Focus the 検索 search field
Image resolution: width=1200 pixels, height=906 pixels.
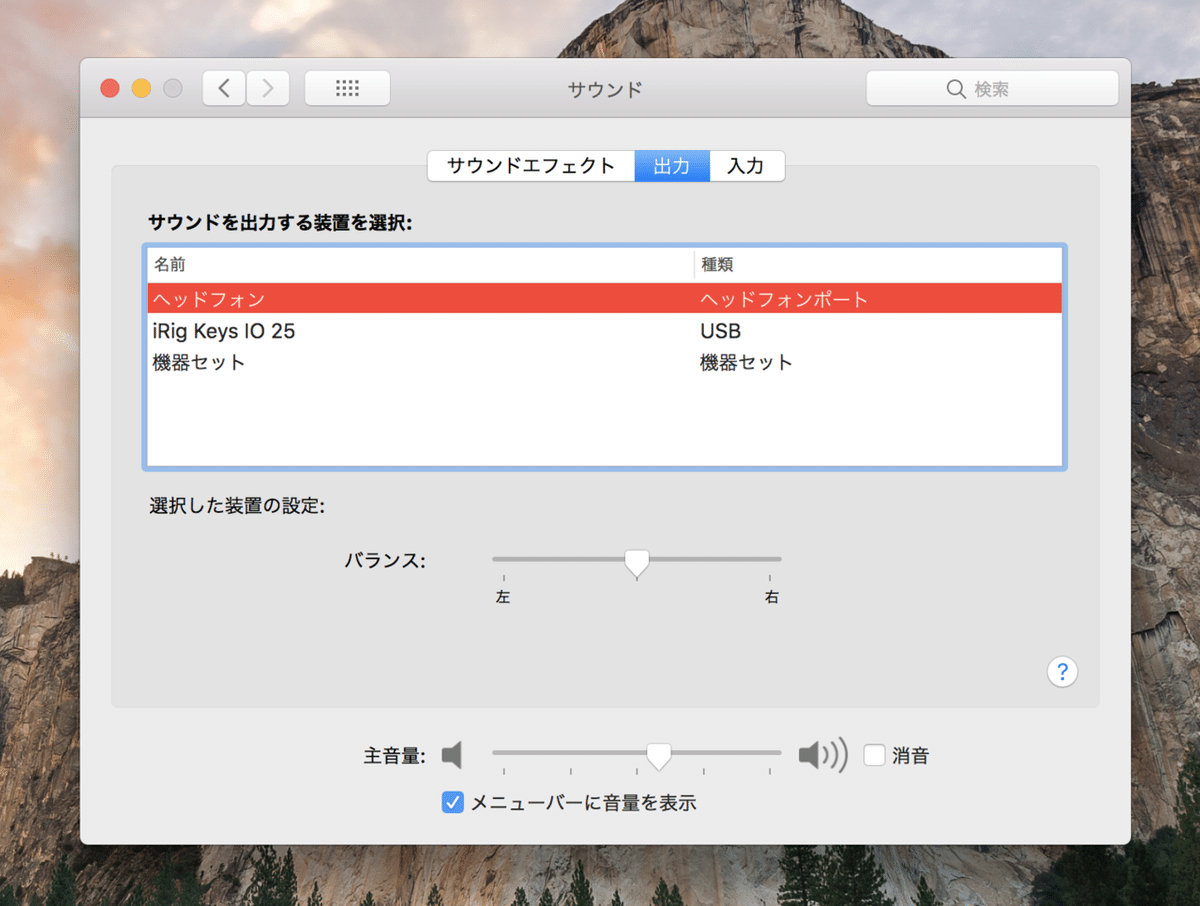(x=992, y=89)
